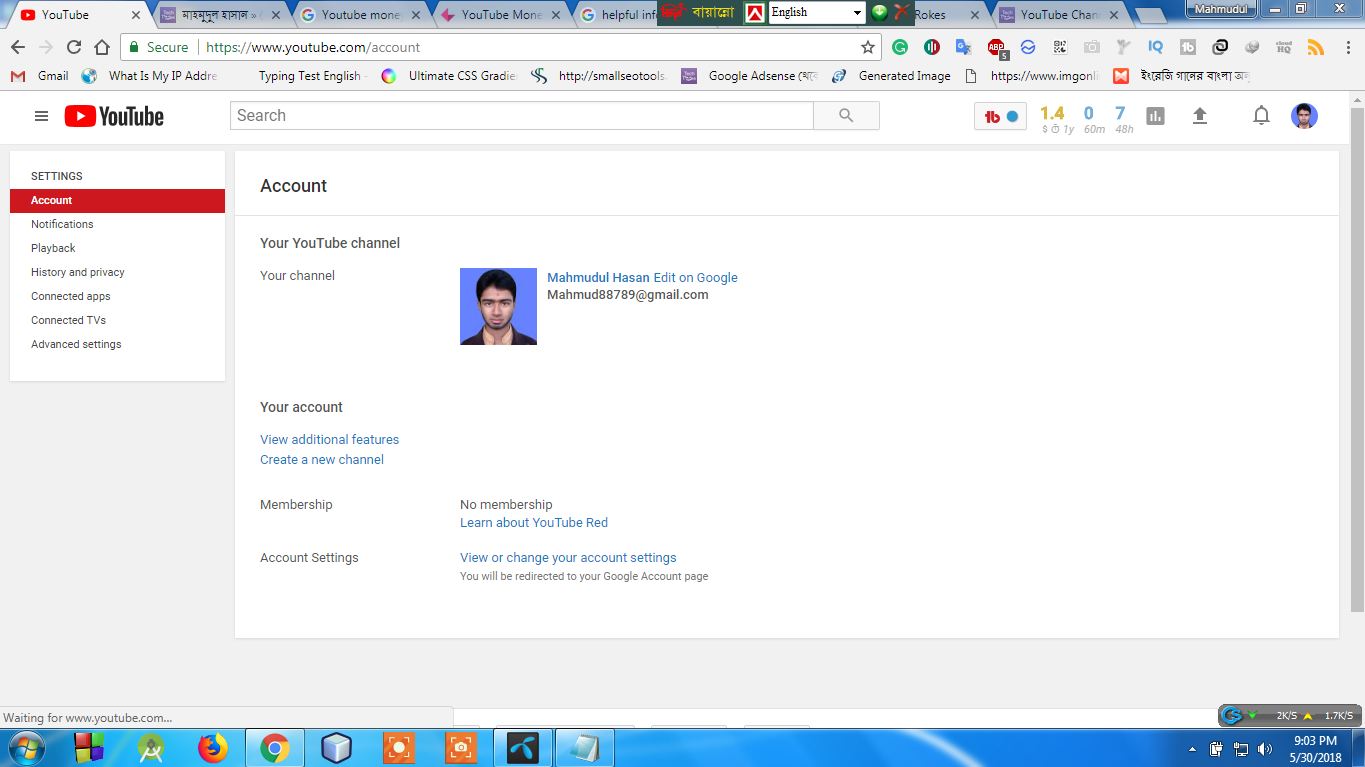This screenshot has height=767, width=1365.
Task: Switch to the 'YouTube Chan' tab
Action: [x=1059, y=15]
